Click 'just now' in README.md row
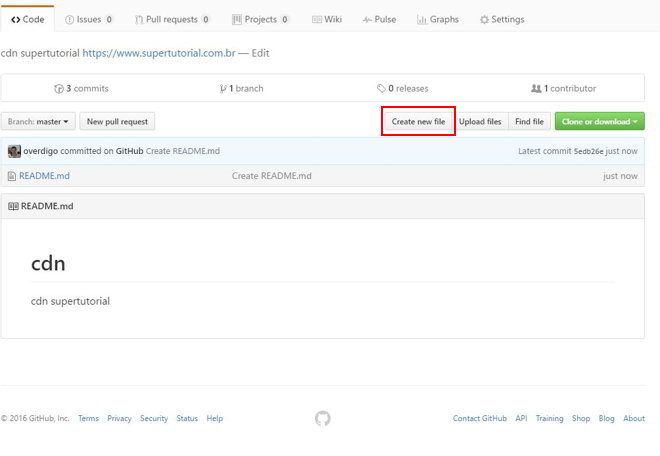Viewport: 660px width, 456px height. click(x=620, y=176)
